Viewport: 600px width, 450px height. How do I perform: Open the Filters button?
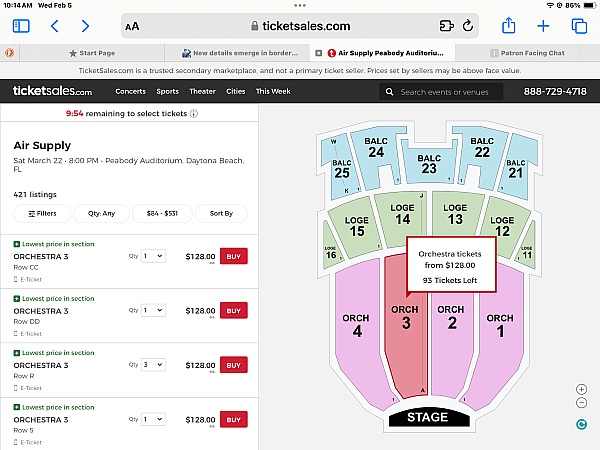(42, 214)
